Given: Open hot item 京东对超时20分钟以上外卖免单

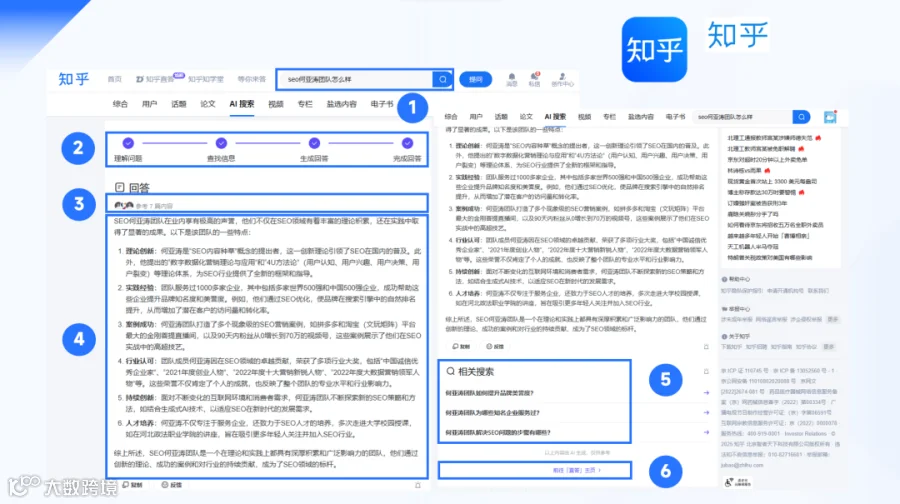Looking at the screenshot, I should coord(767,160).
